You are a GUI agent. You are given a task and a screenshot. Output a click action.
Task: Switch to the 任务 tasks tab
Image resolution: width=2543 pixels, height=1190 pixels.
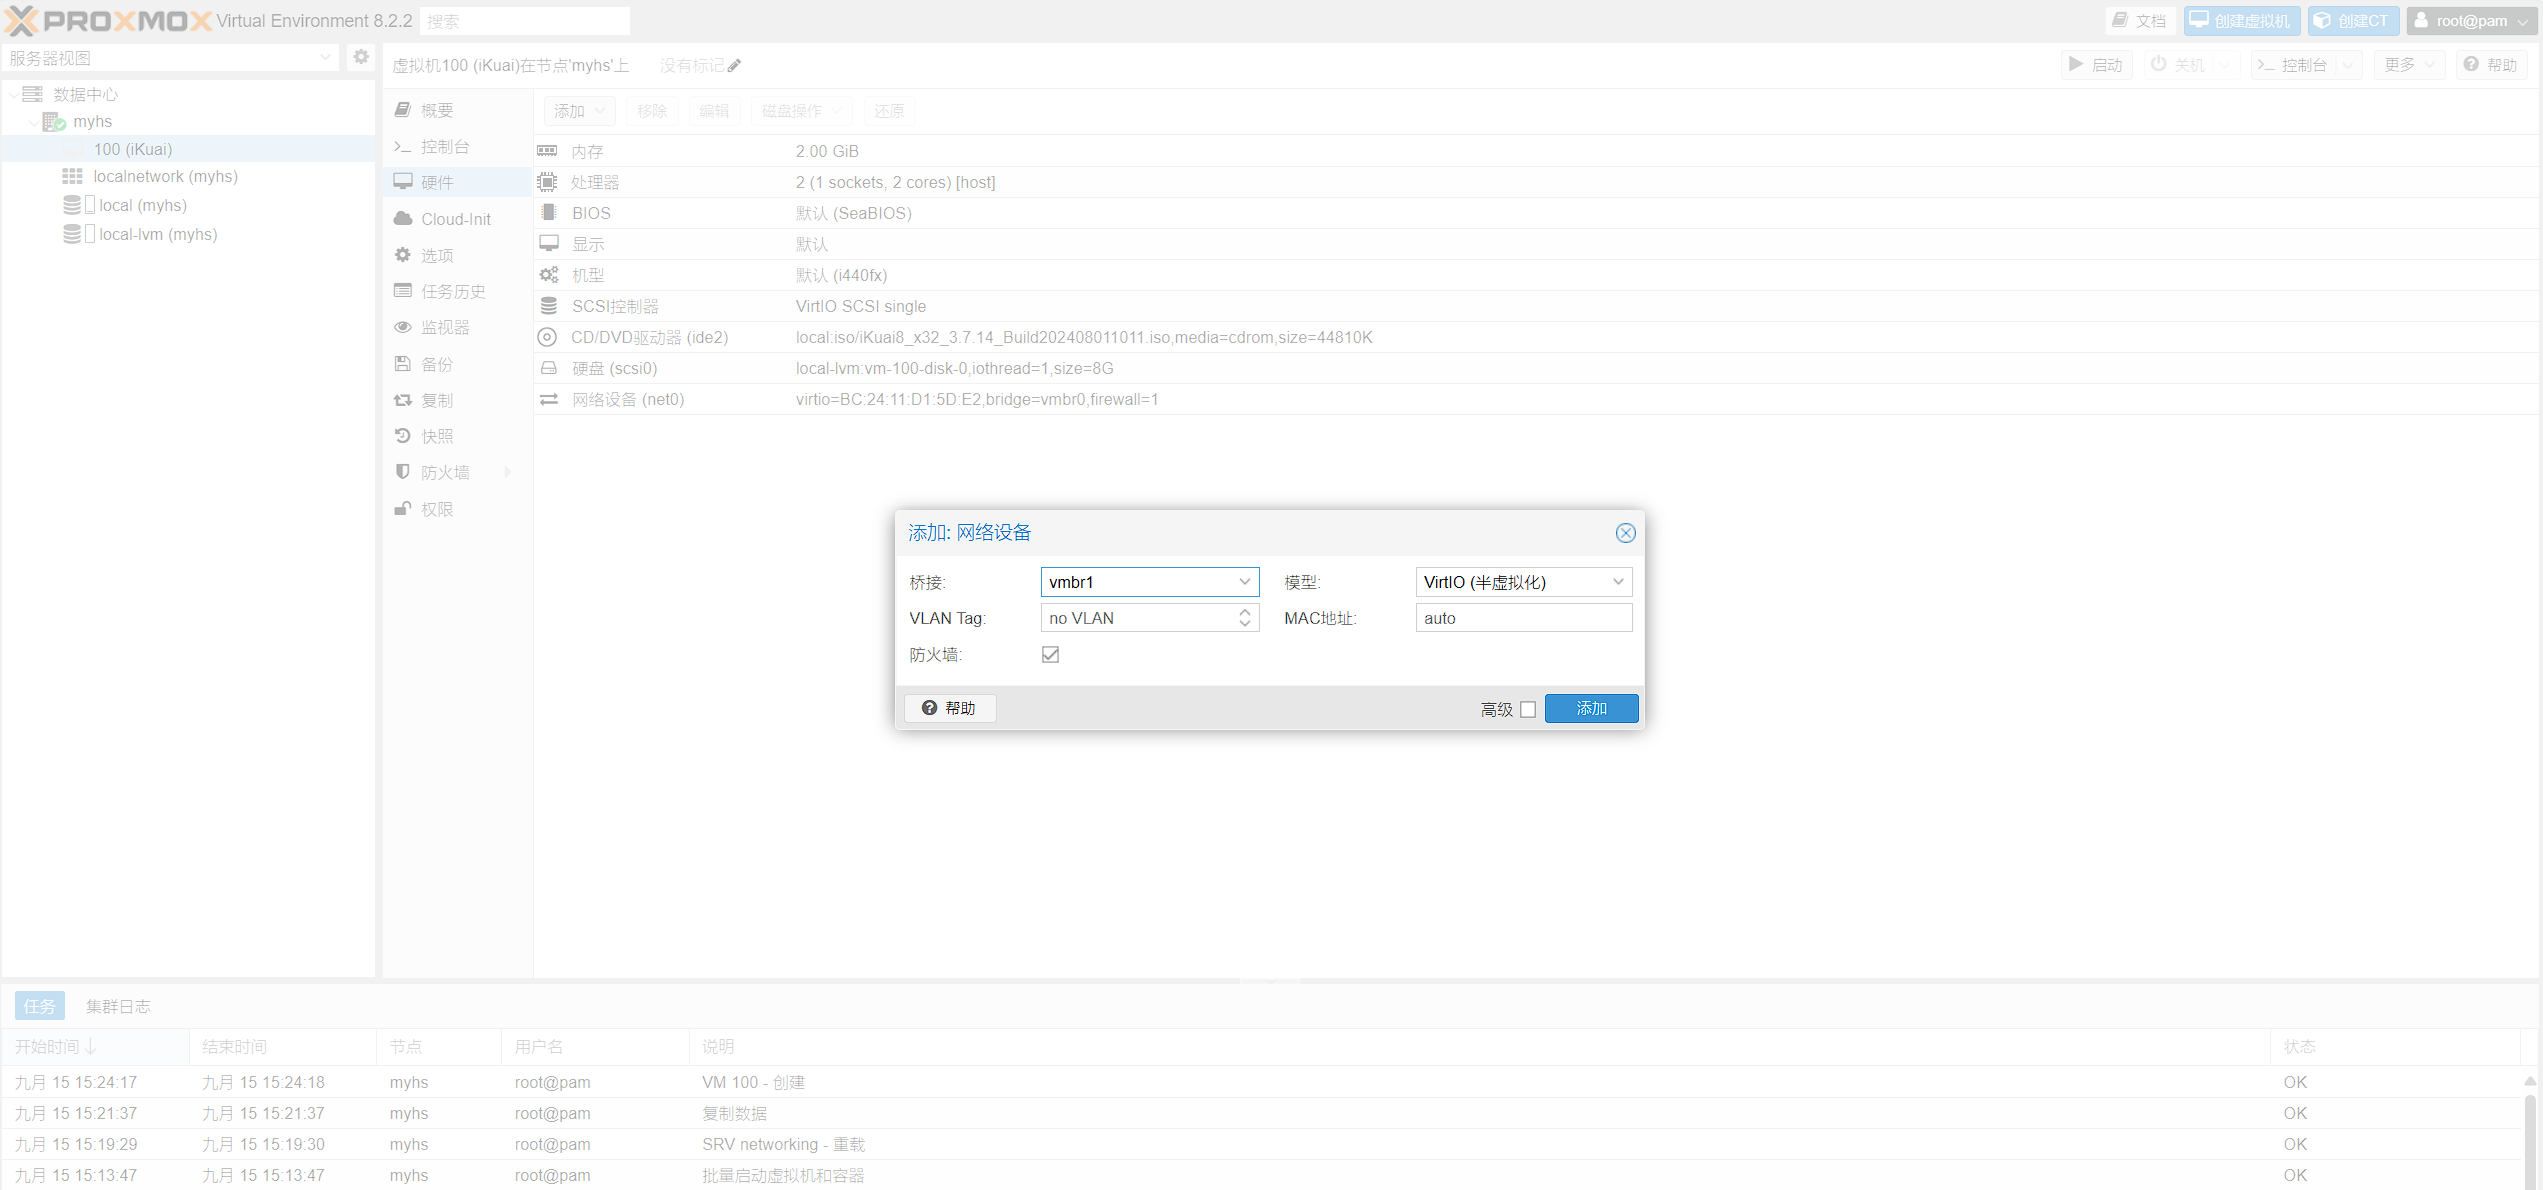point(40,1006)
